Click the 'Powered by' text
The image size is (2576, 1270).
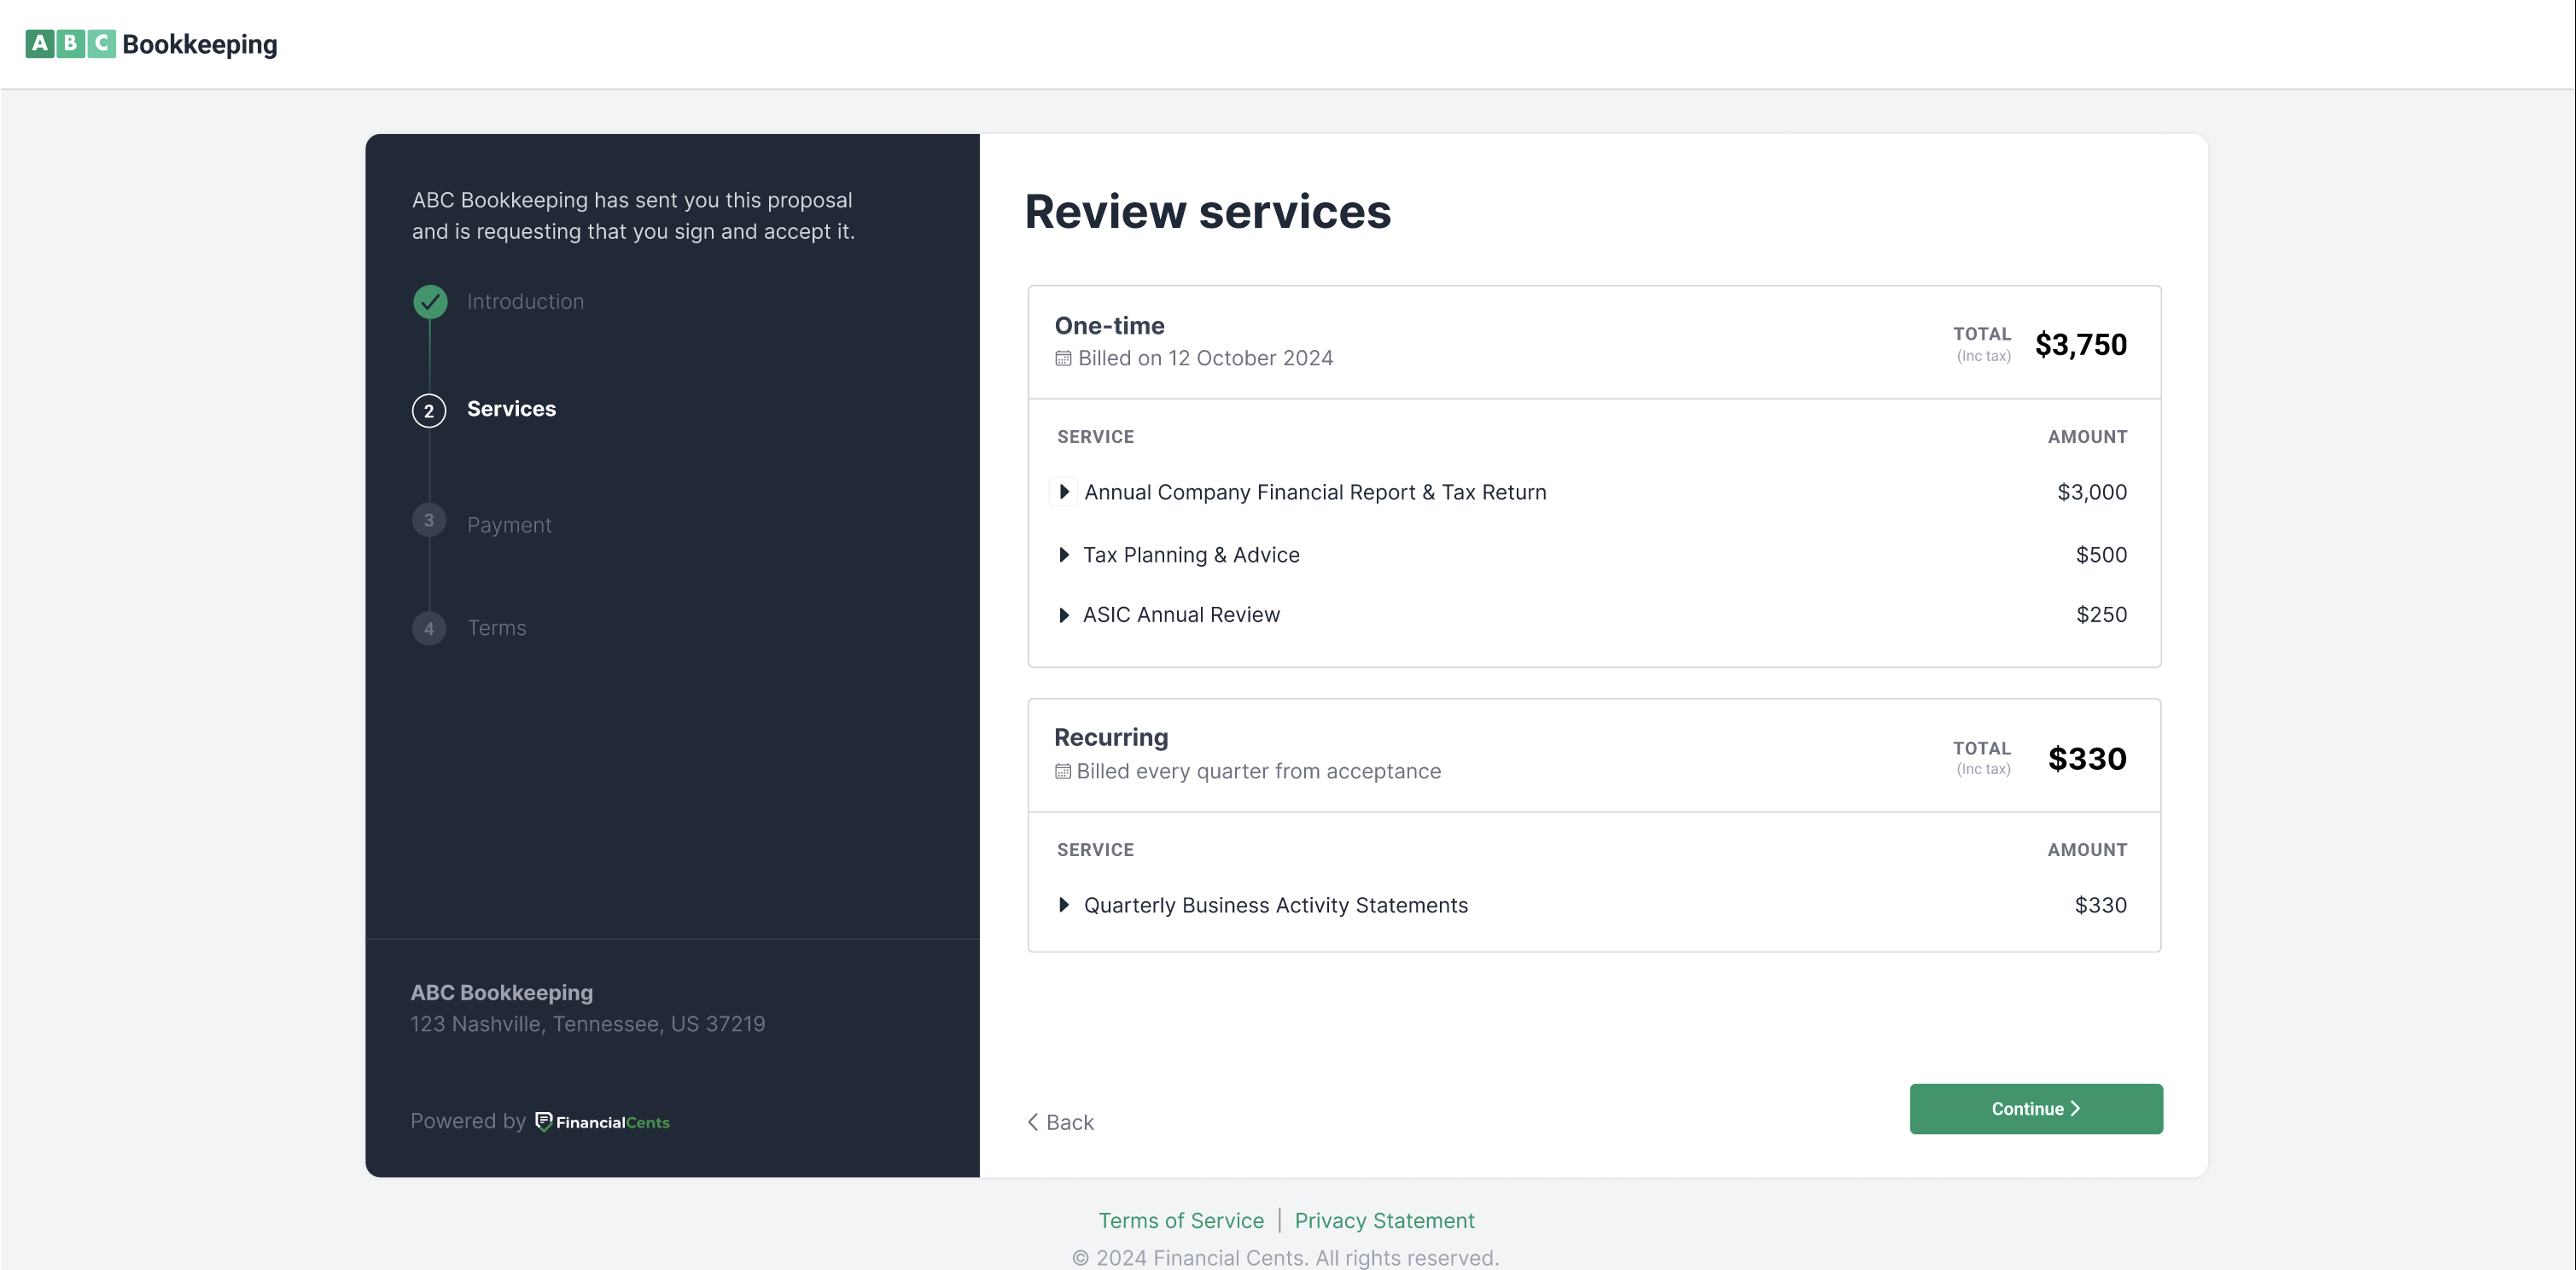click(467, 1121)
